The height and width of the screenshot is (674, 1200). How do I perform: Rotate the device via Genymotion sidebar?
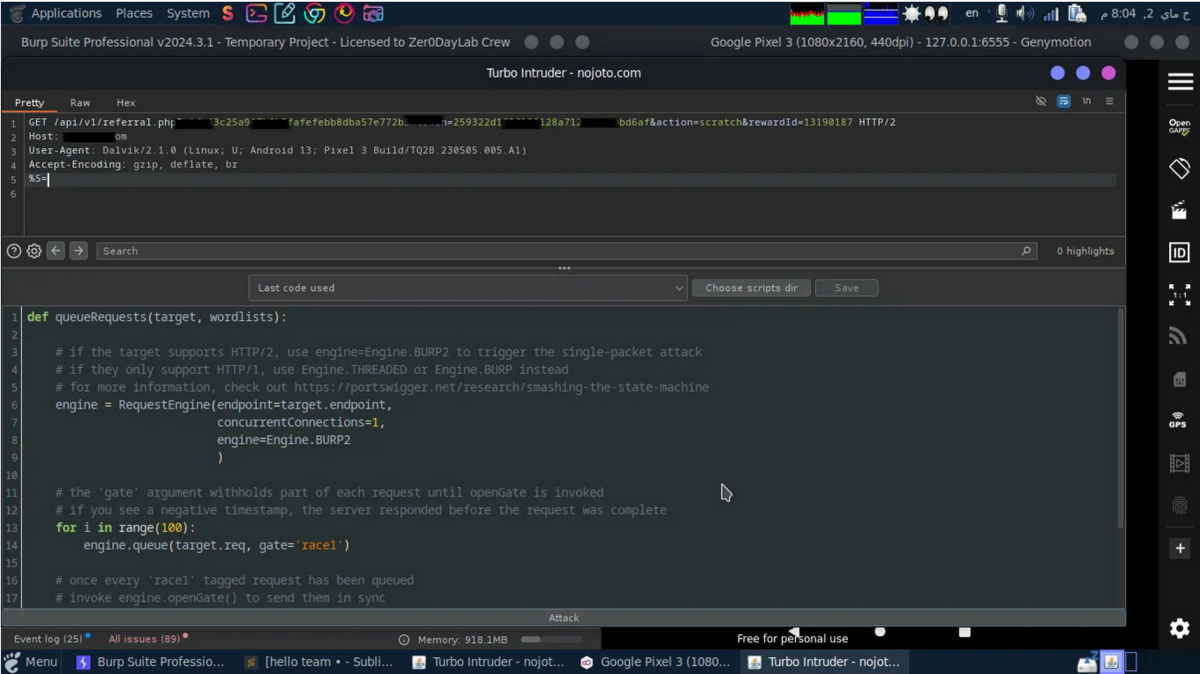(x=1180, y=168)
